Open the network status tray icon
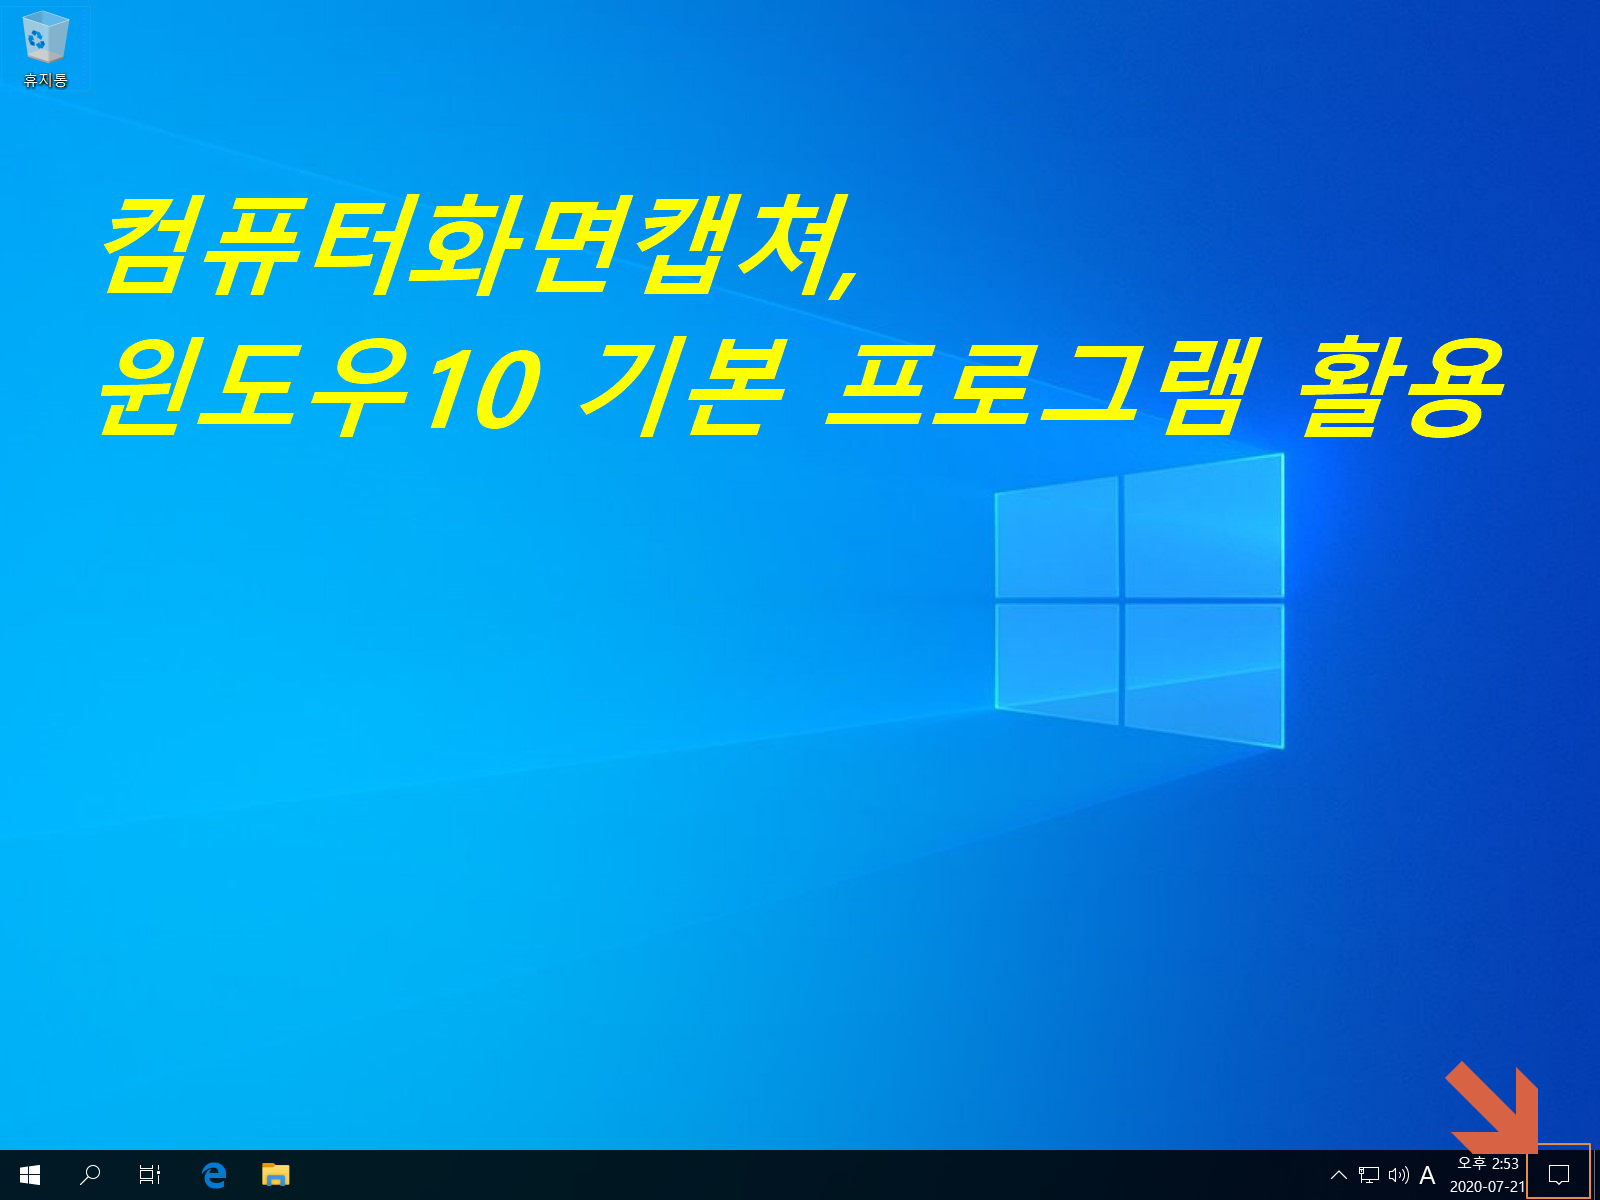Screen dimensions: 1600x1200 (1369, 1175)
